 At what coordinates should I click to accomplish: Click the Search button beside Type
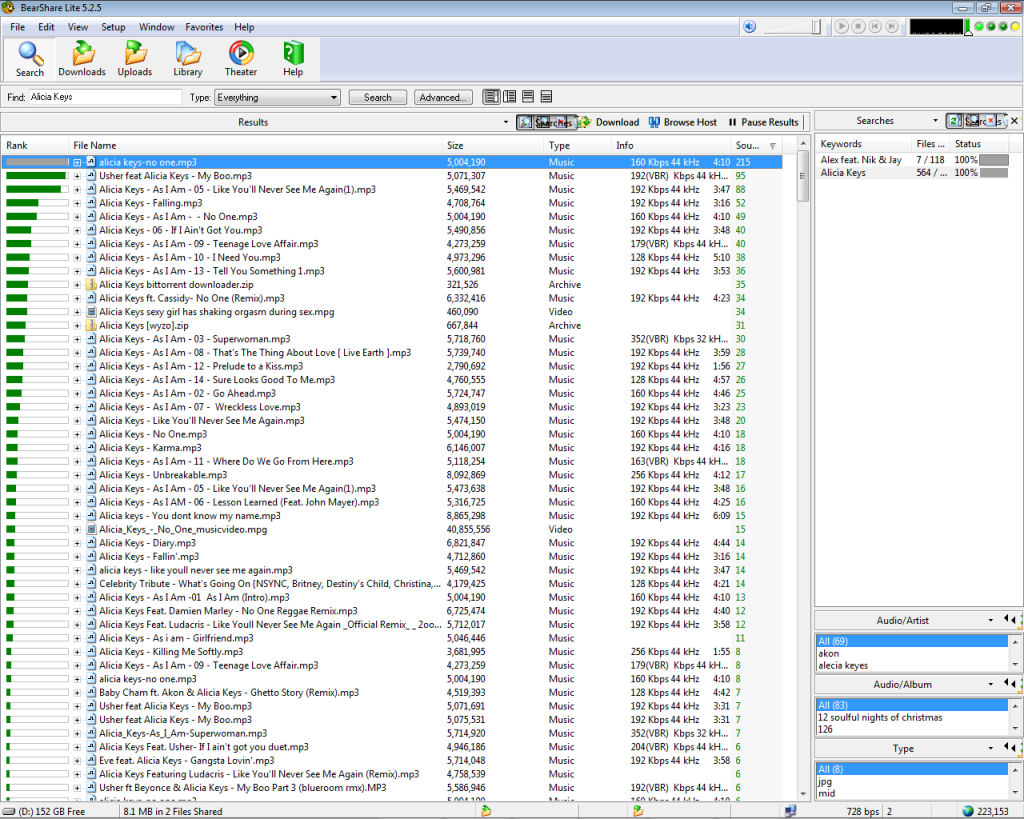377,97
